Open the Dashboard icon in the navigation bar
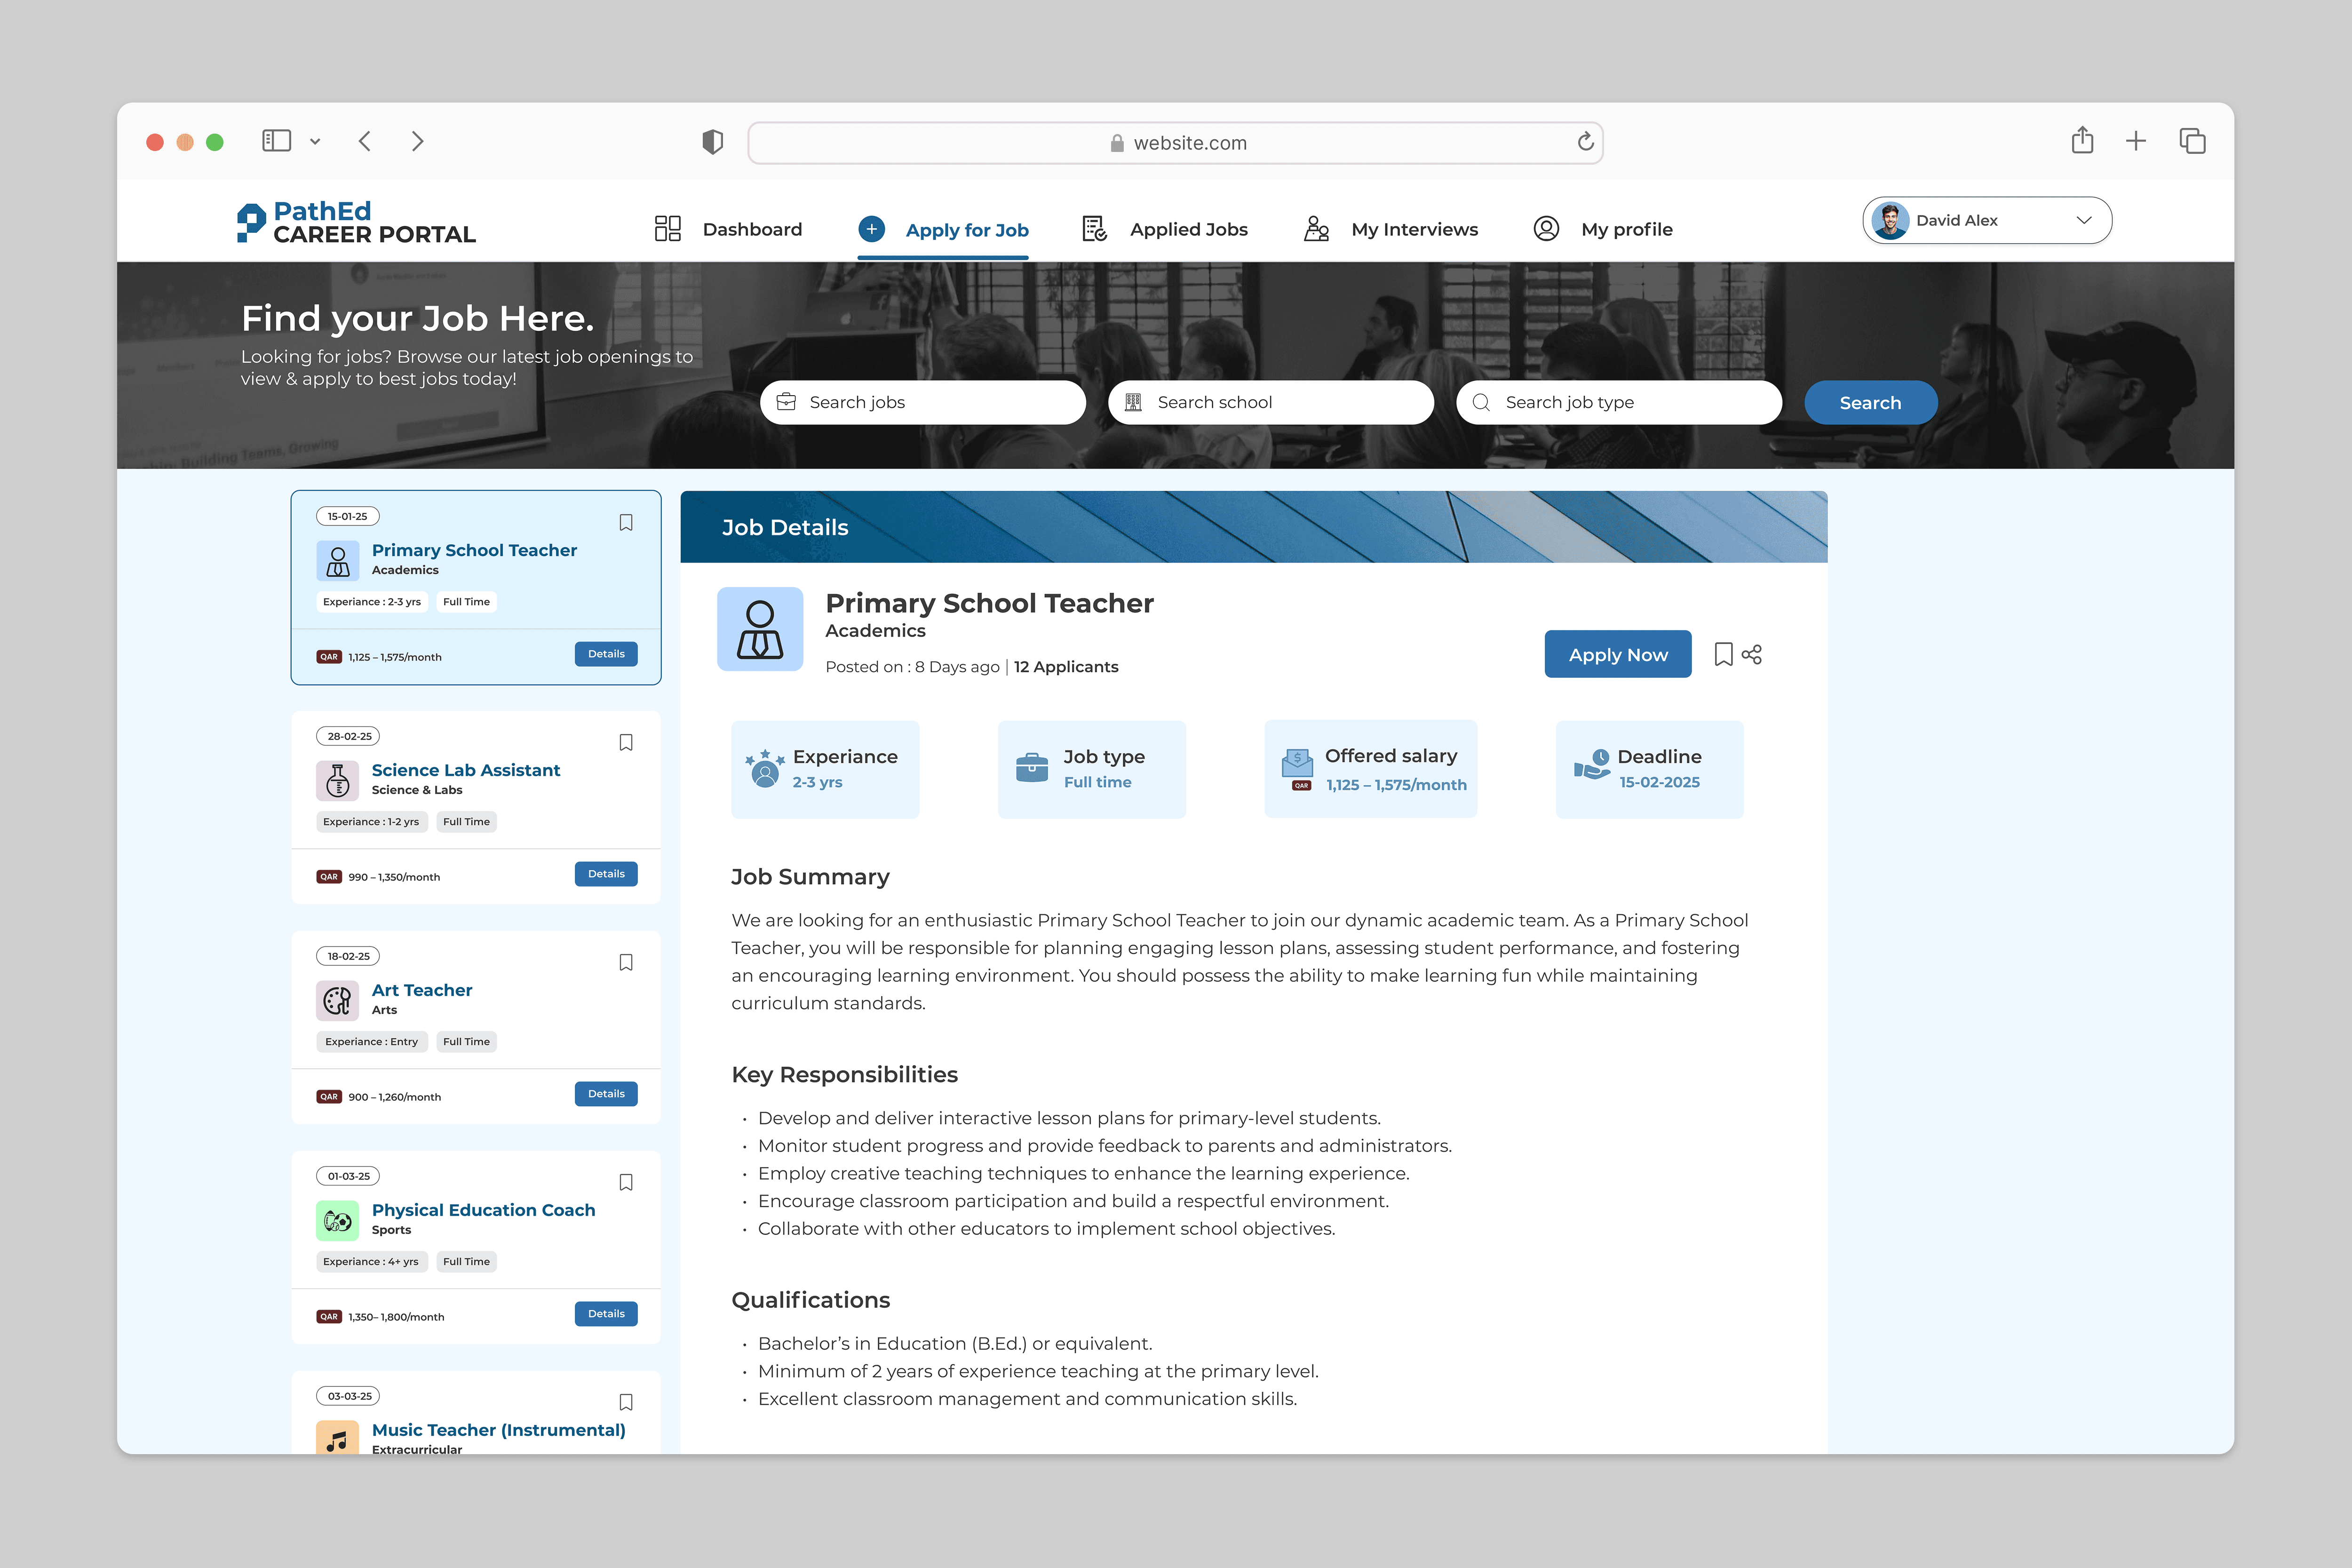The width and height of the screenshot is (2352, 1568). [x=667, y=229]
